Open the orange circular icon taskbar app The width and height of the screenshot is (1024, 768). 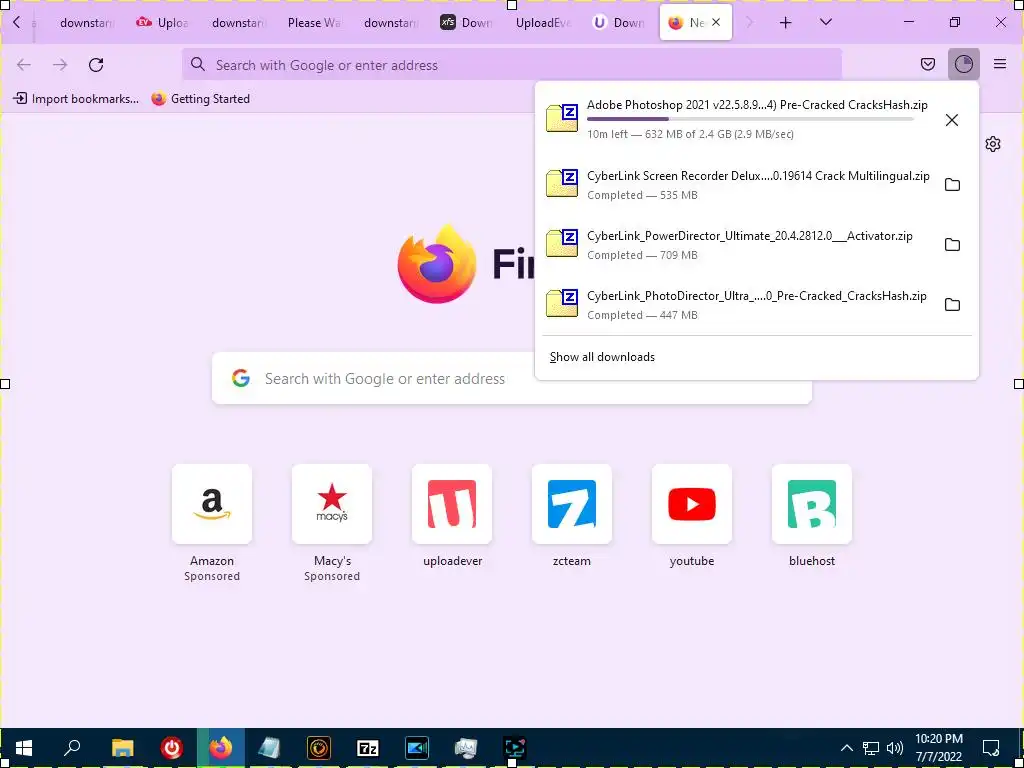tap(319, 748)
